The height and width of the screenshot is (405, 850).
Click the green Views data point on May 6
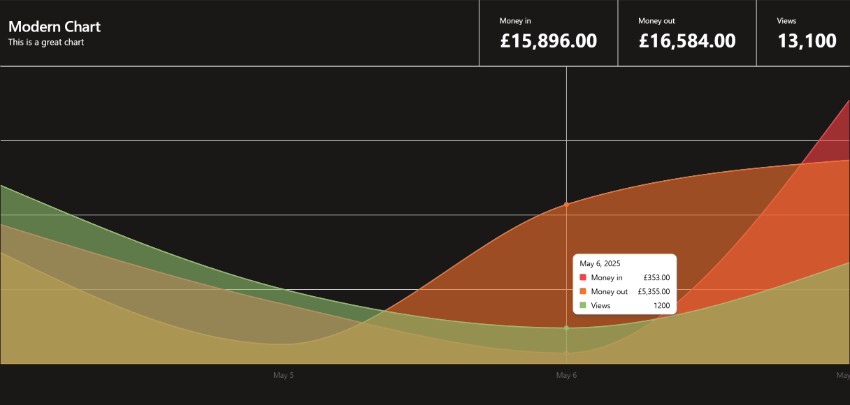[566, 328]
